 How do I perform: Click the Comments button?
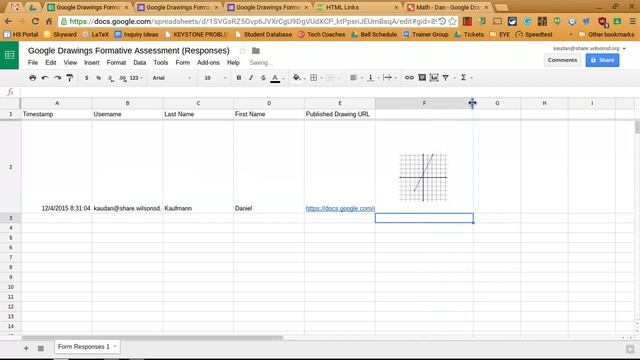coord(562,60)
